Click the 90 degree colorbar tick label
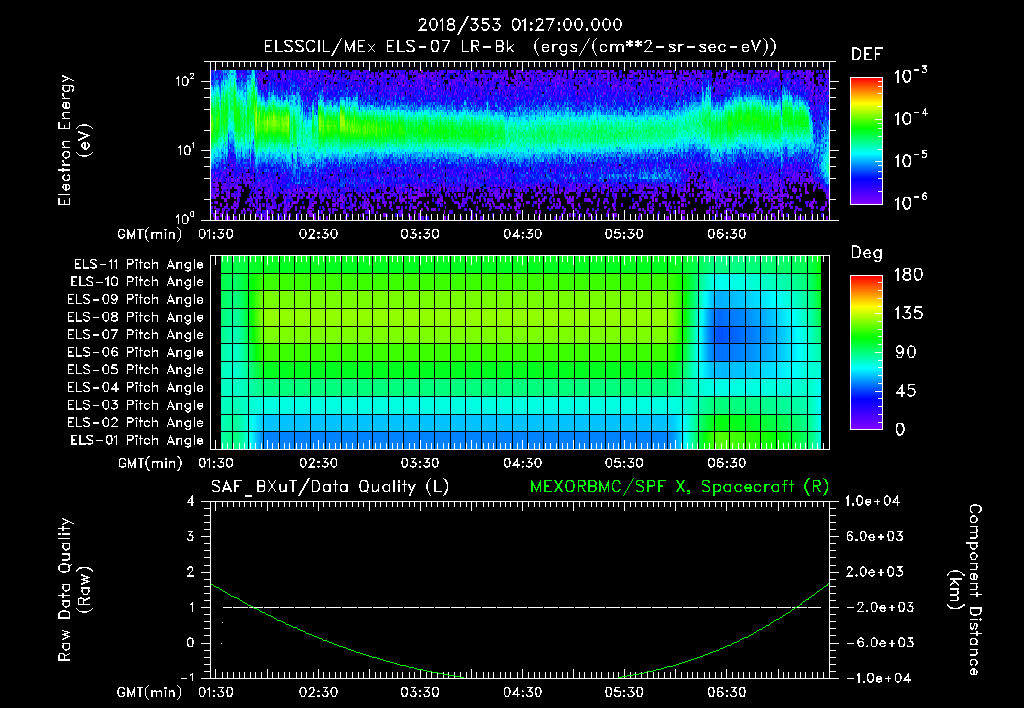 (904, 353)
